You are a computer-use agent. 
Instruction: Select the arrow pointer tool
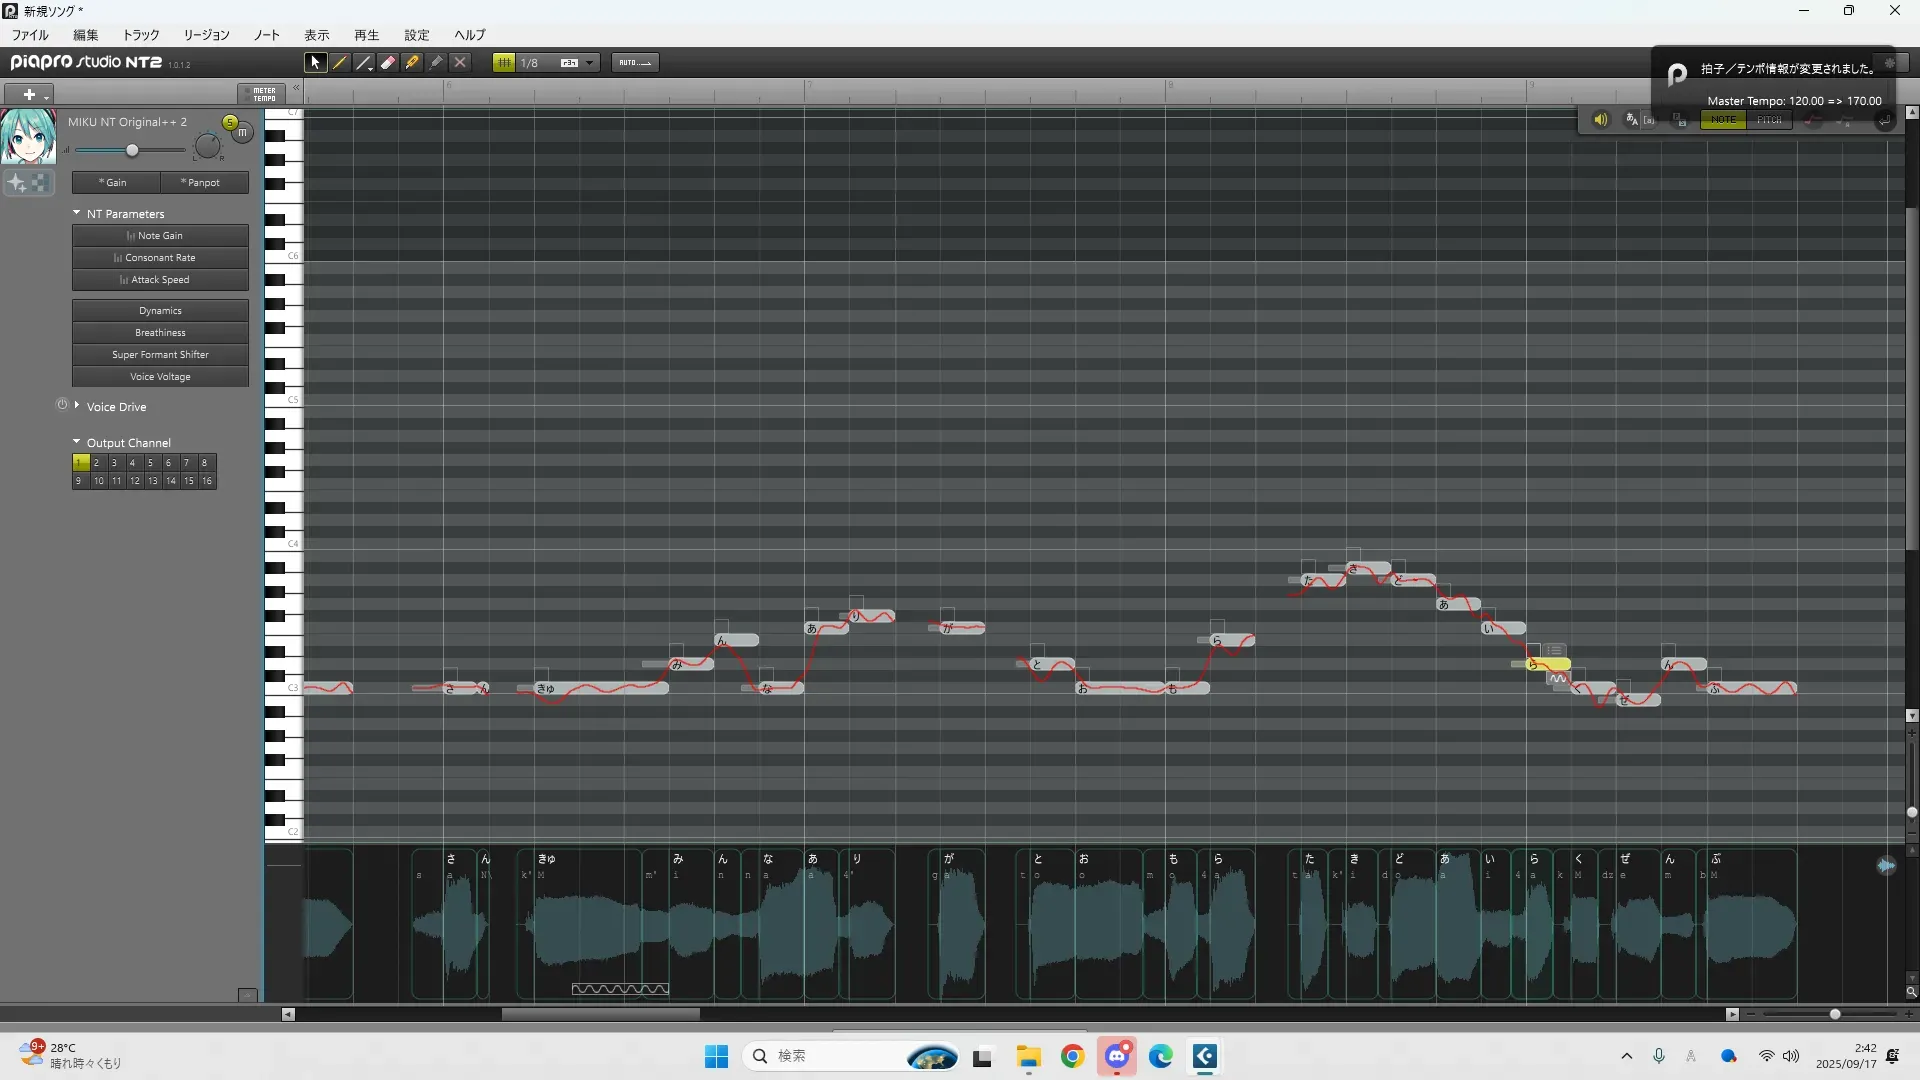tap(315, 62)
